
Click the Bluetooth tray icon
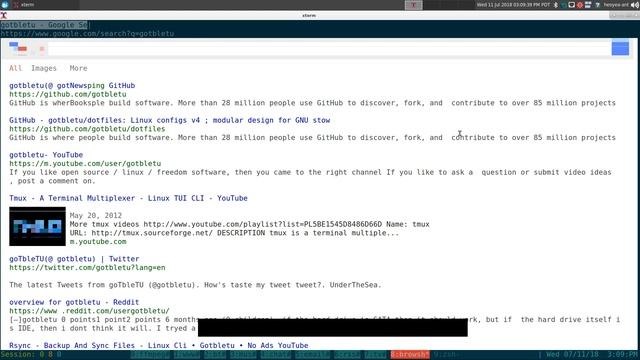point(556,5)
